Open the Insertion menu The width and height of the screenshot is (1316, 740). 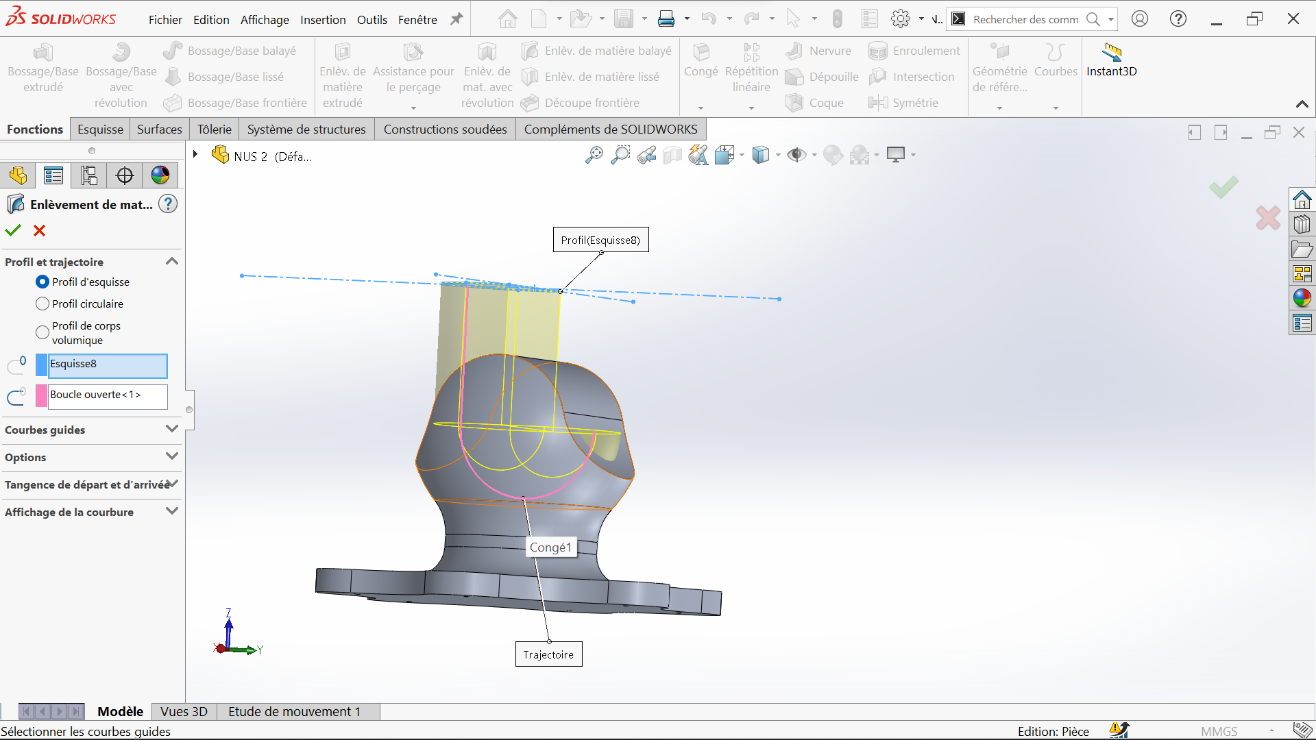(x=323, y=20)
